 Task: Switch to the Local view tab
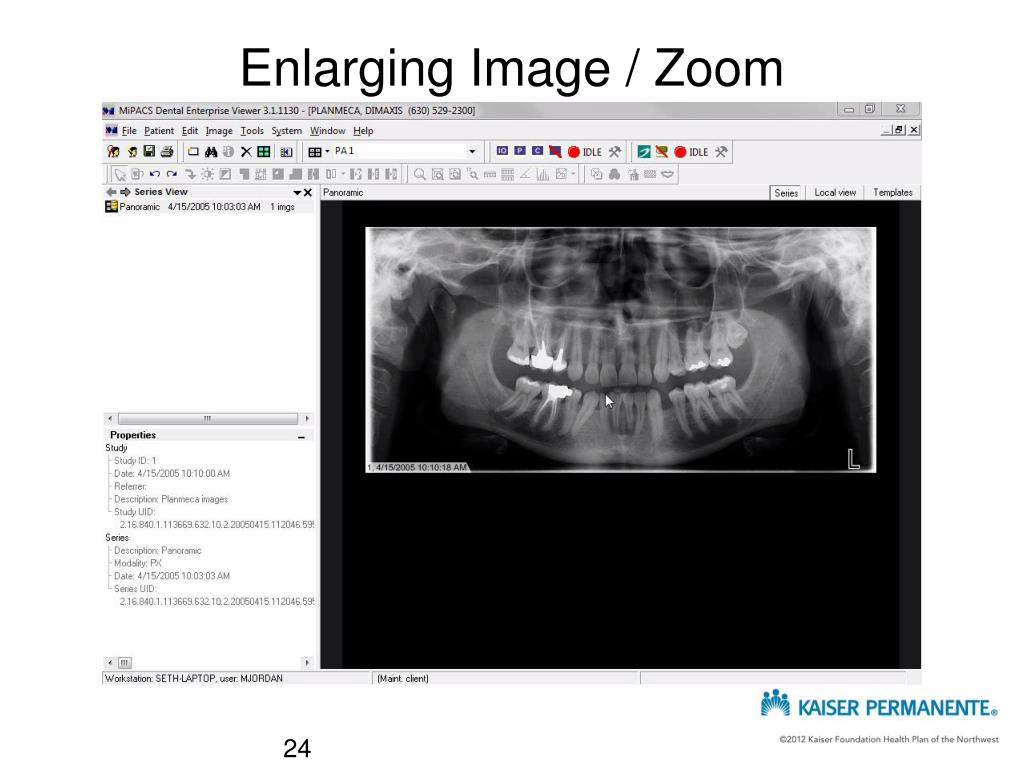pos(835,193)
